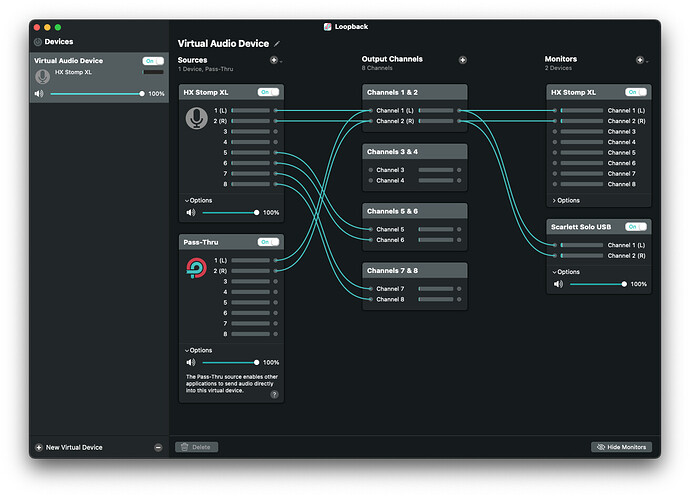
Task: Collapse Options under Scarlett Solo USB
Action: click(x=565, y=272)
